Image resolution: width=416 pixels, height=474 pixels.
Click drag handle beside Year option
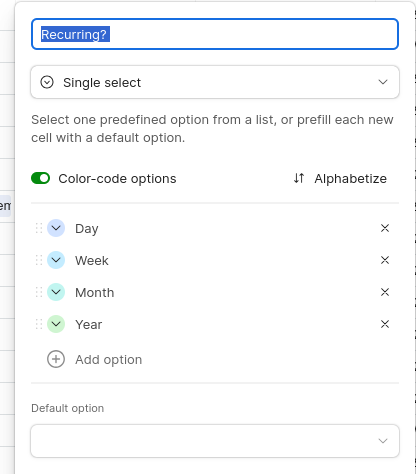[x=39, y=324]
